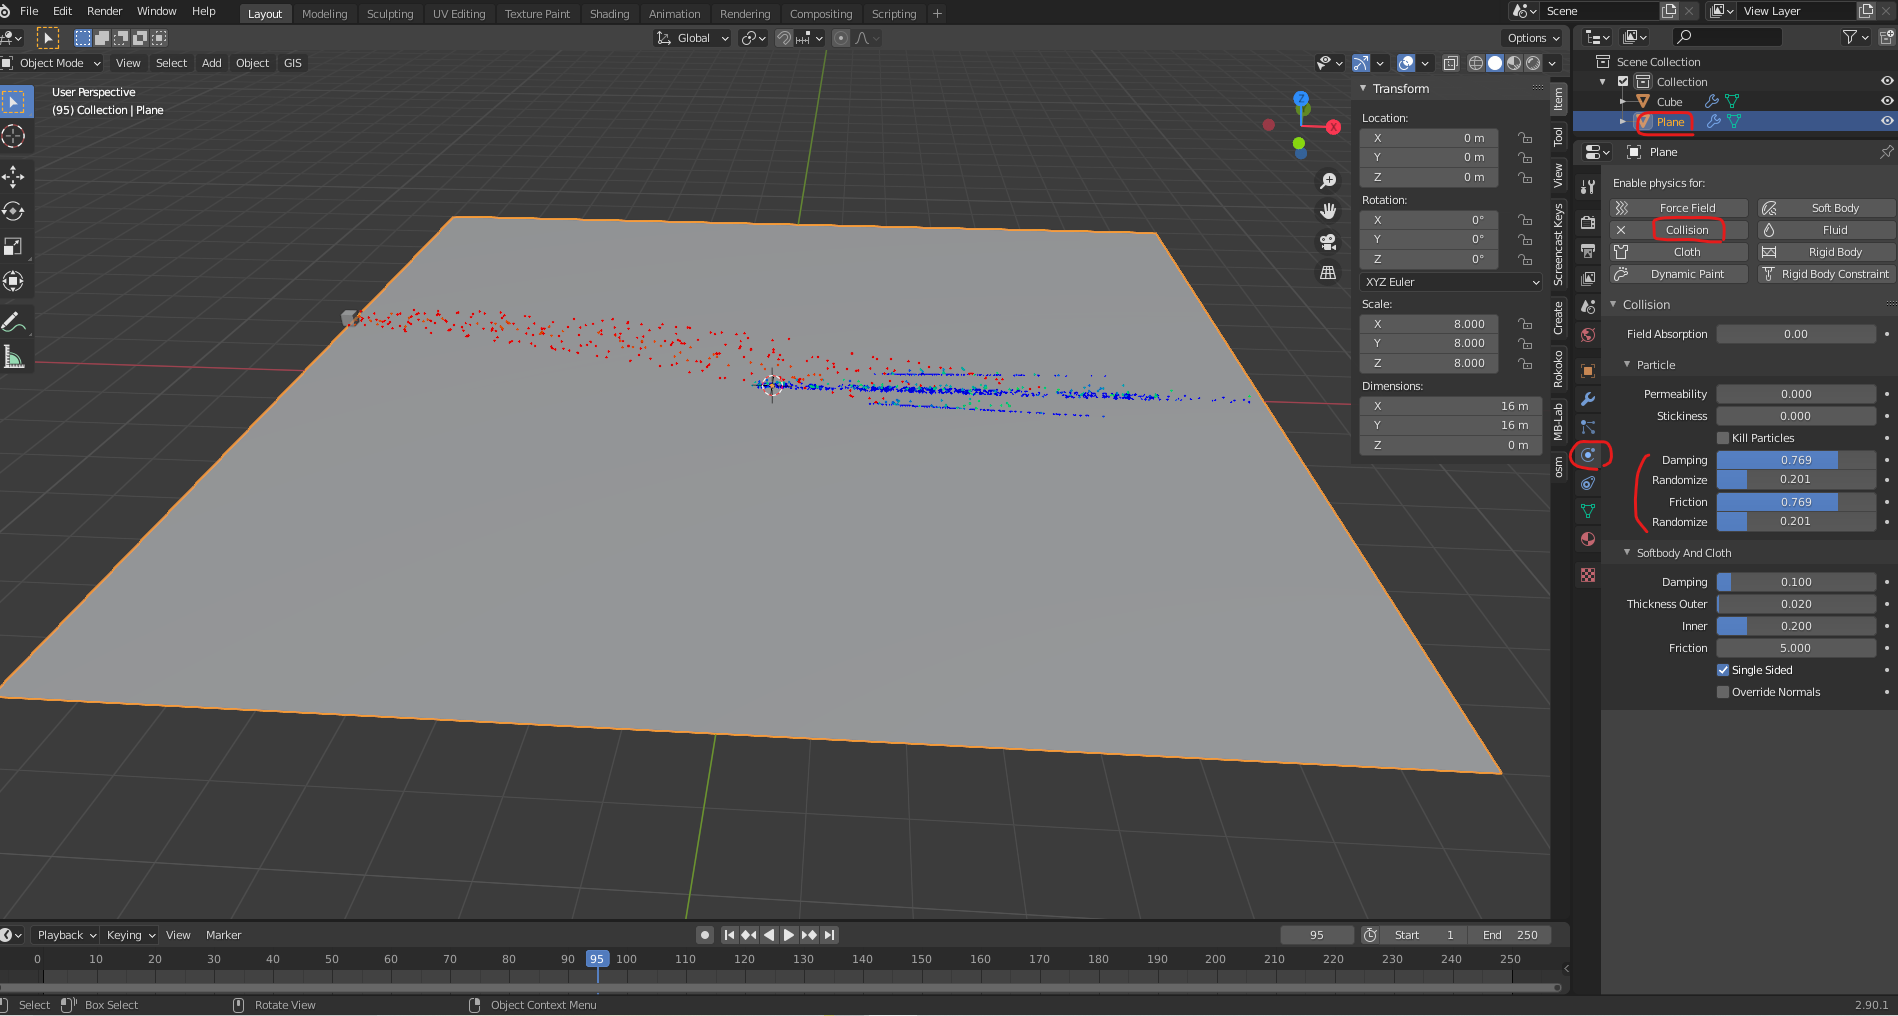
Task: Open the Playback dropdown
Action: [x=66, y=935]
